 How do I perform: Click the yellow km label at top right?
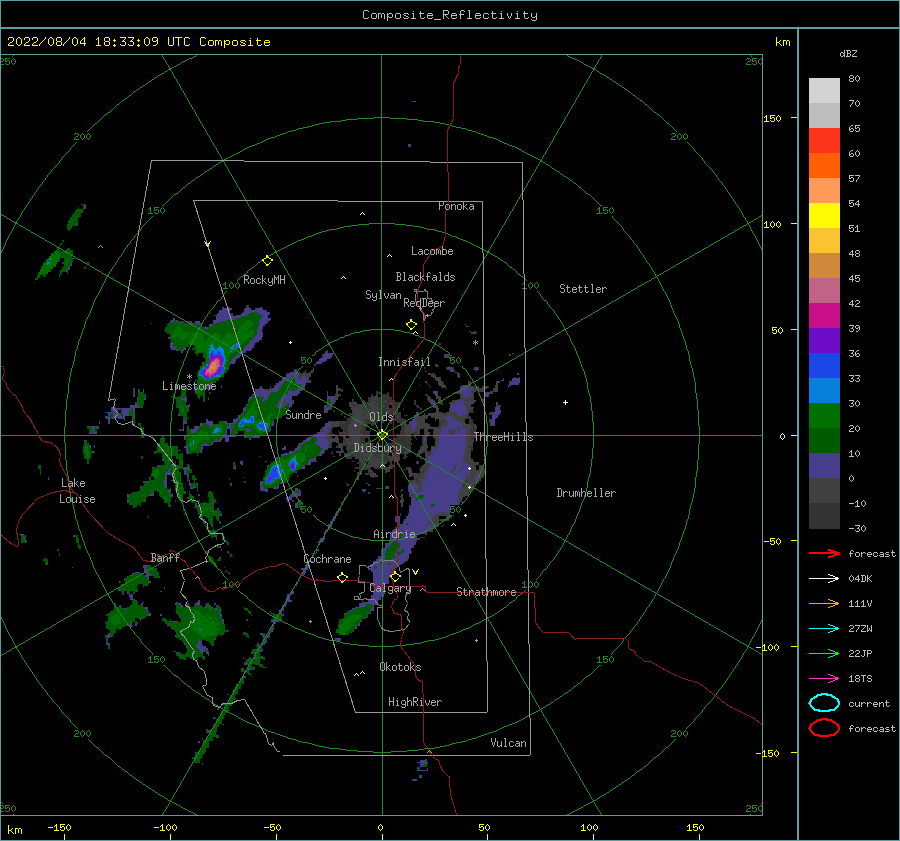[783, 42]
